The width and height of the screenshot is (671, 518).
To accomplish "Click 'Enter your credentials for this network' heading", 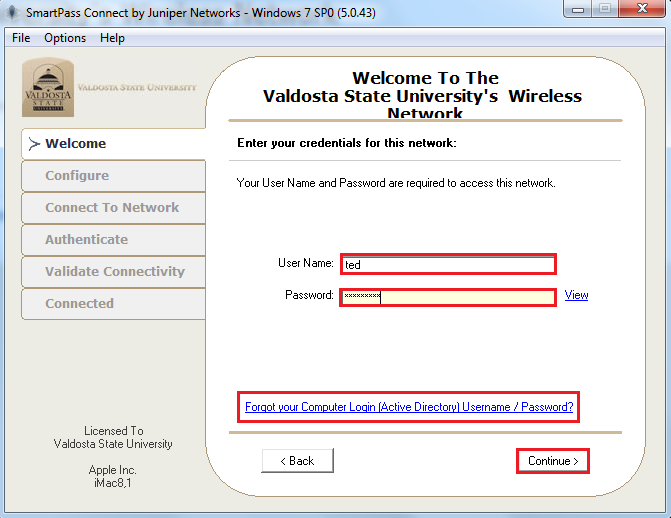I will click(347, 143).
